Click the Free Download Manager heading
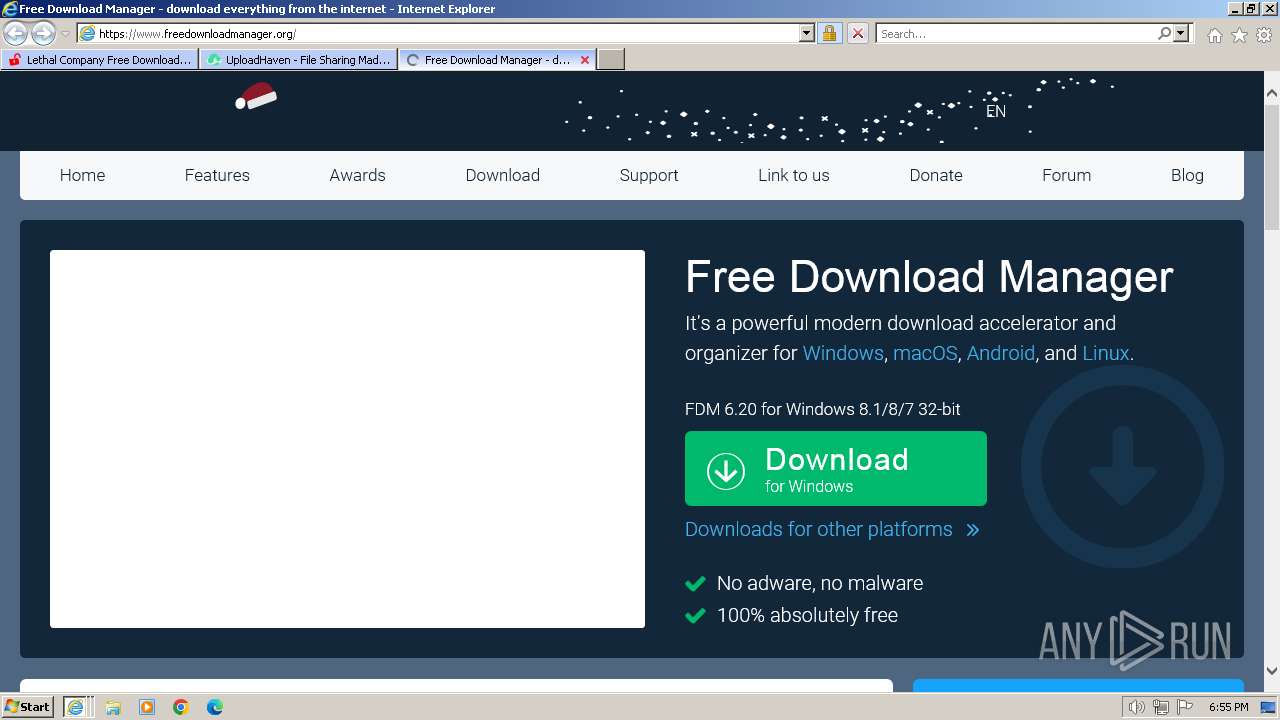Viewport: 1280px width, 720px height. tap(929, 277)
